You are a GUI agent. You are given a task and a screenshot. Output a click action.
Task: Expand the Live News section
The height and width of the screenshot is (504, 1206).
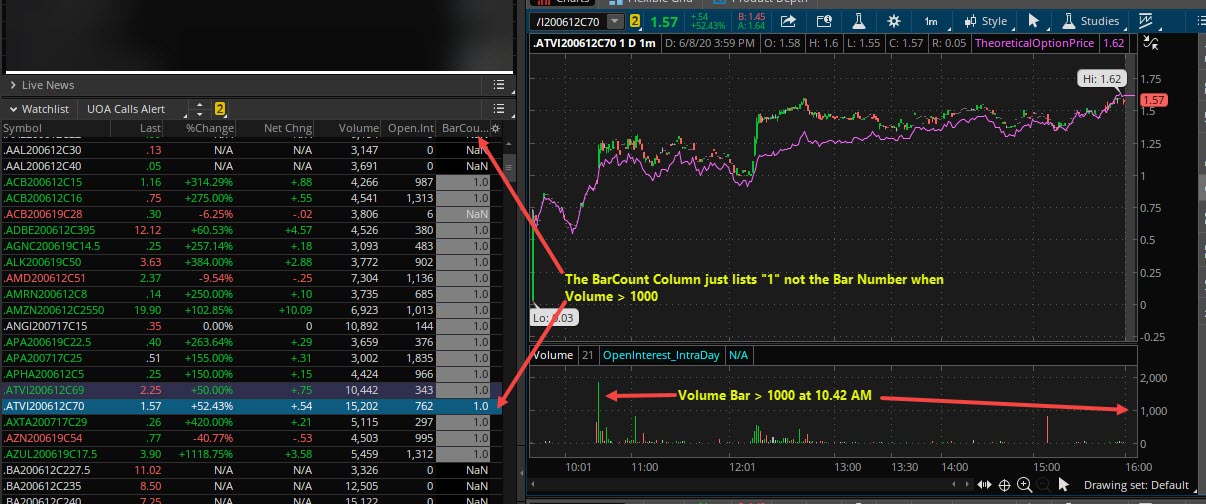coord(13,86)
